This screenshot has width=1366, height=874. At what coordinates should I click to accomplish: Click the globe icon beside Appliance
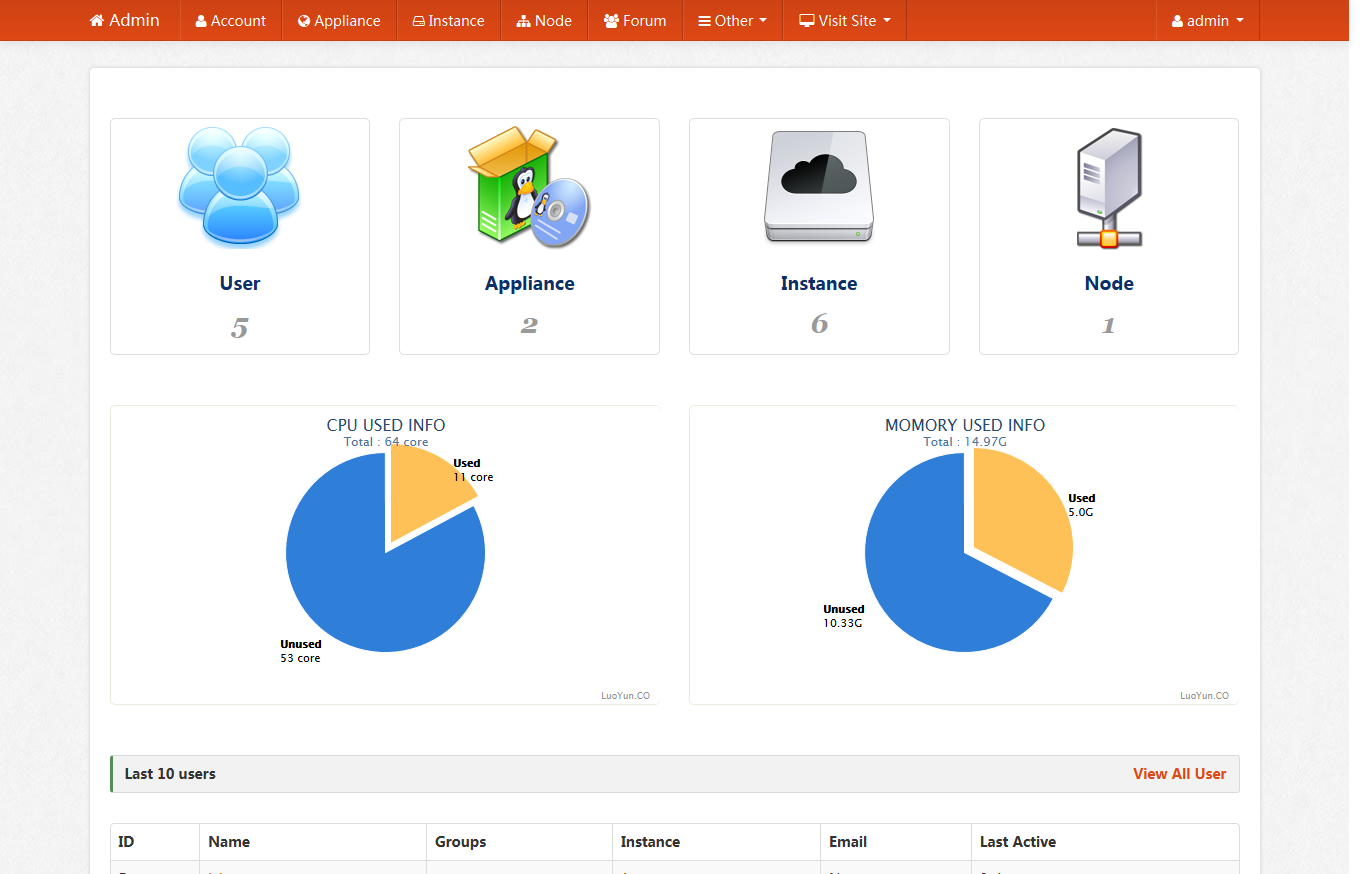point(304,21)
